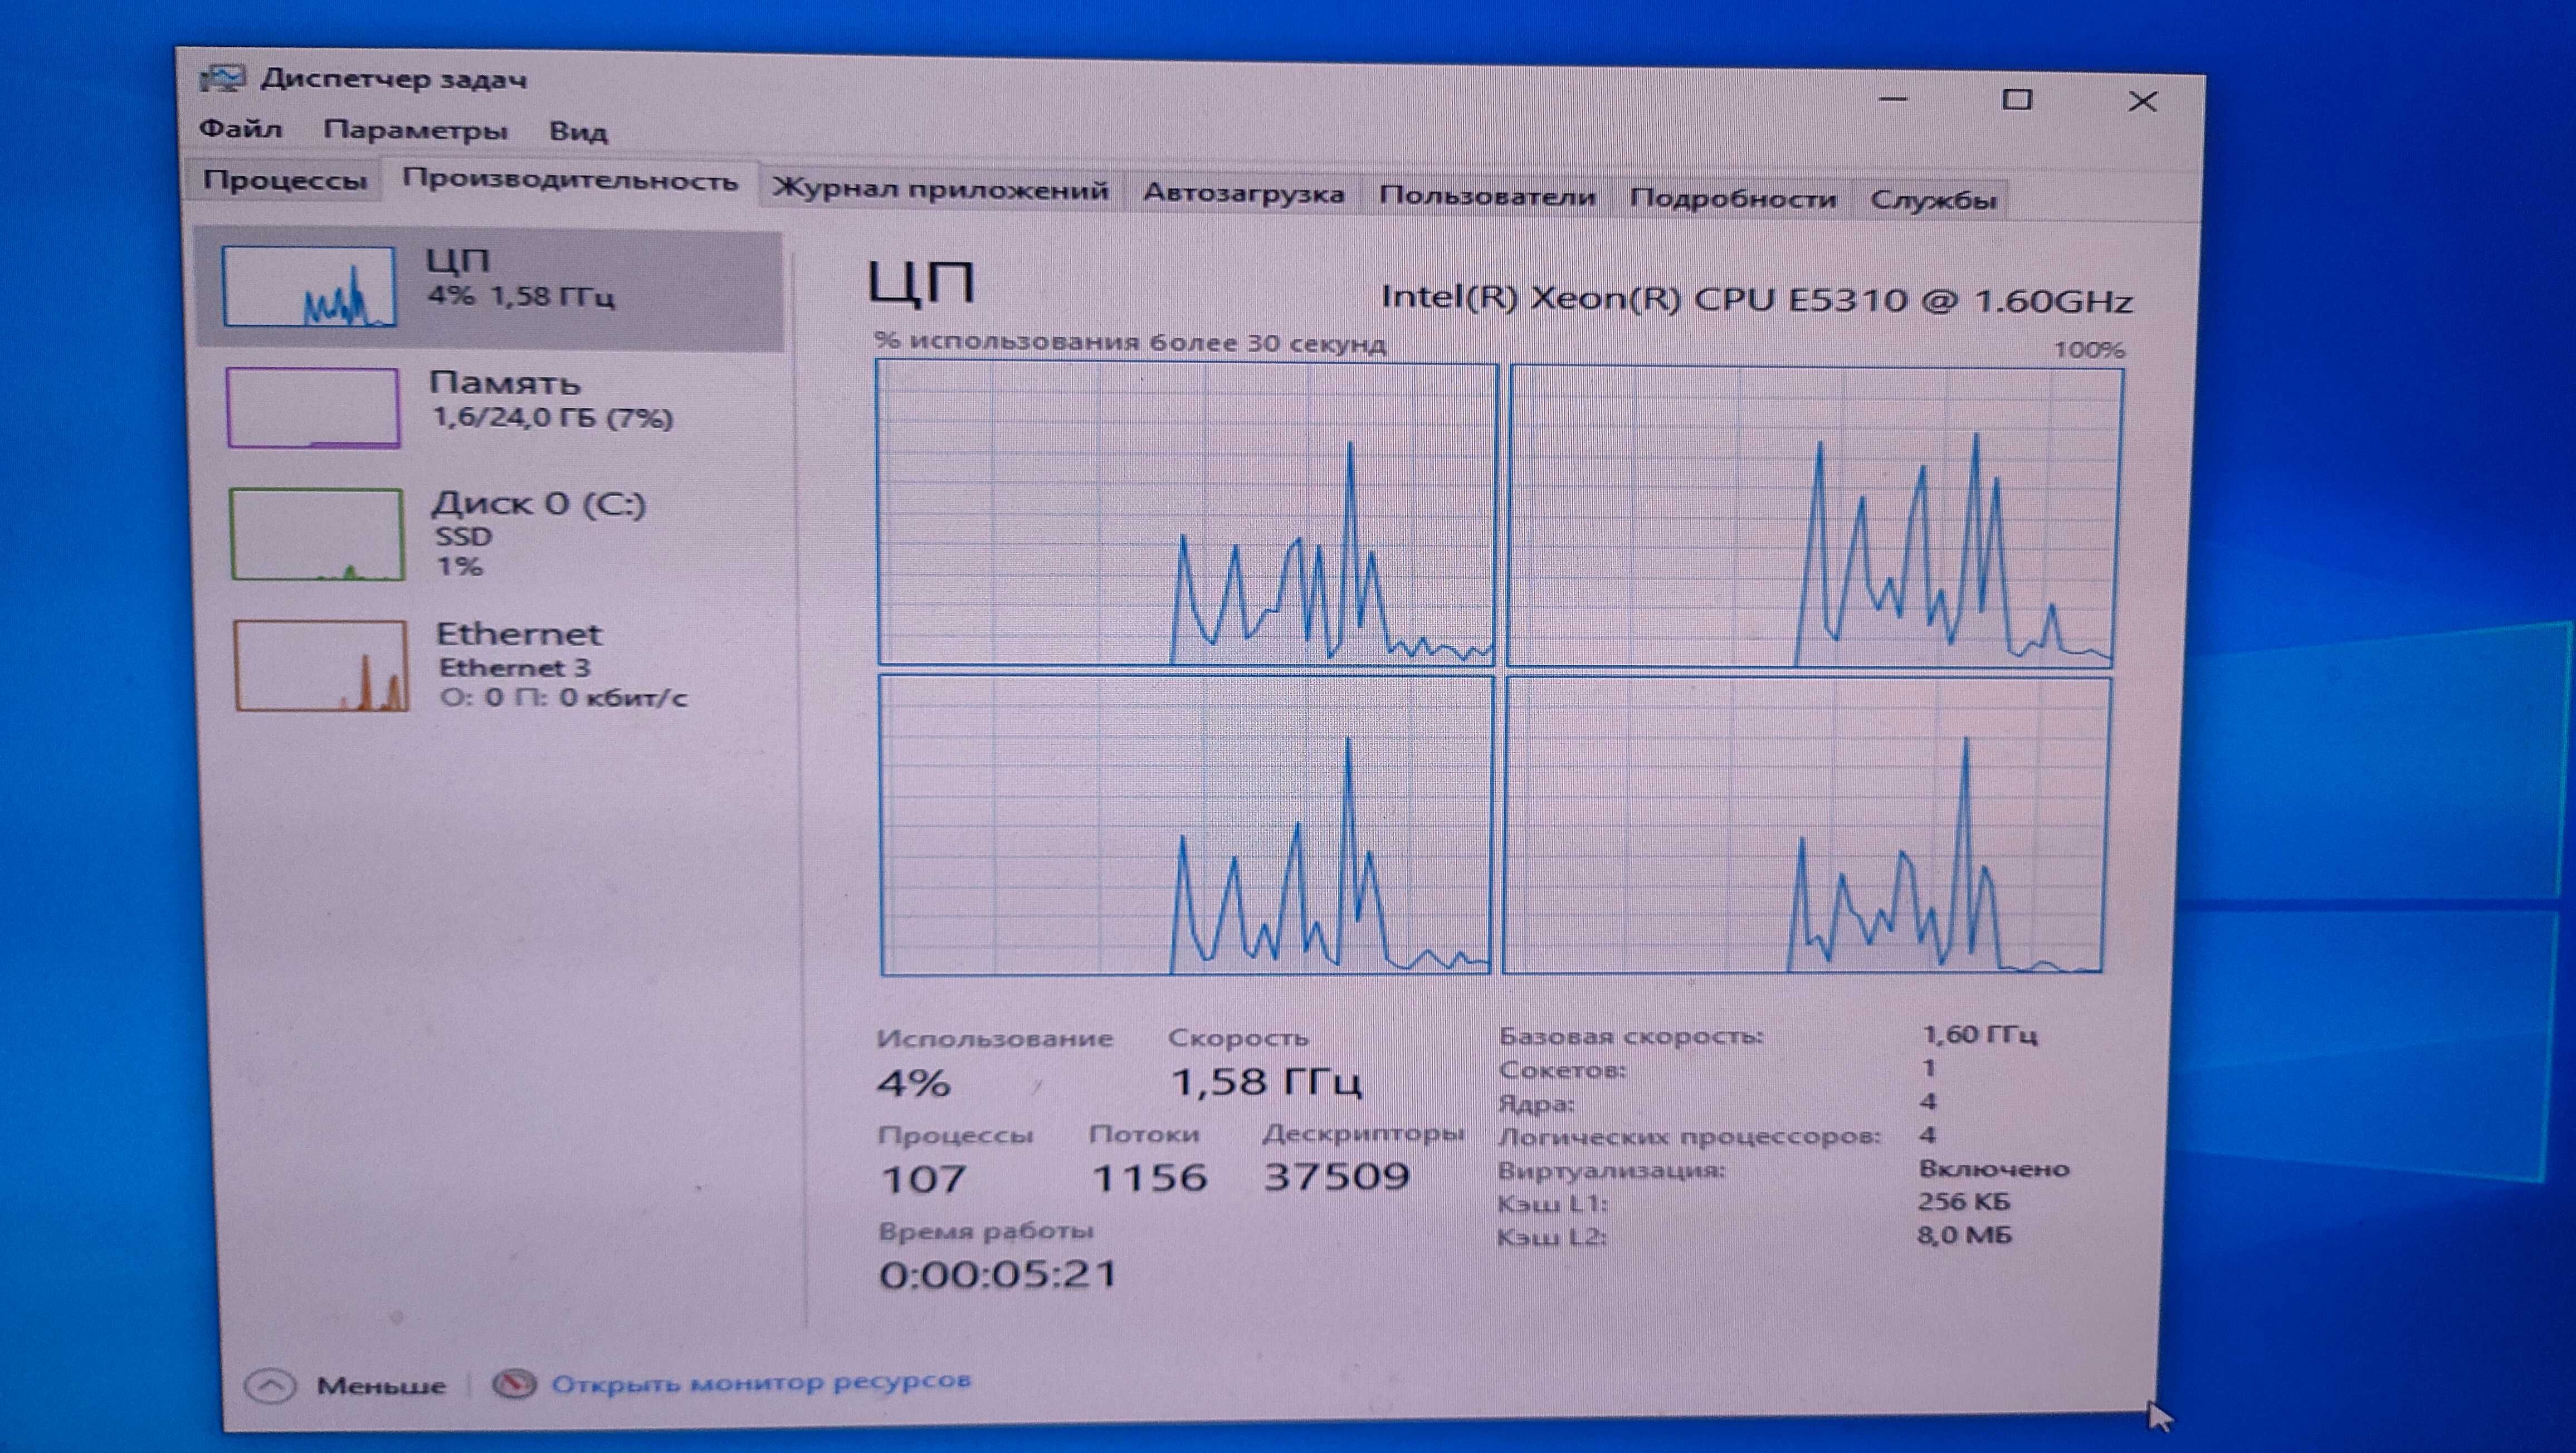This screenshot has width=2576, height=1453.
Task: Click the Сокетов label
Action: click(x=1562, y=1070)
